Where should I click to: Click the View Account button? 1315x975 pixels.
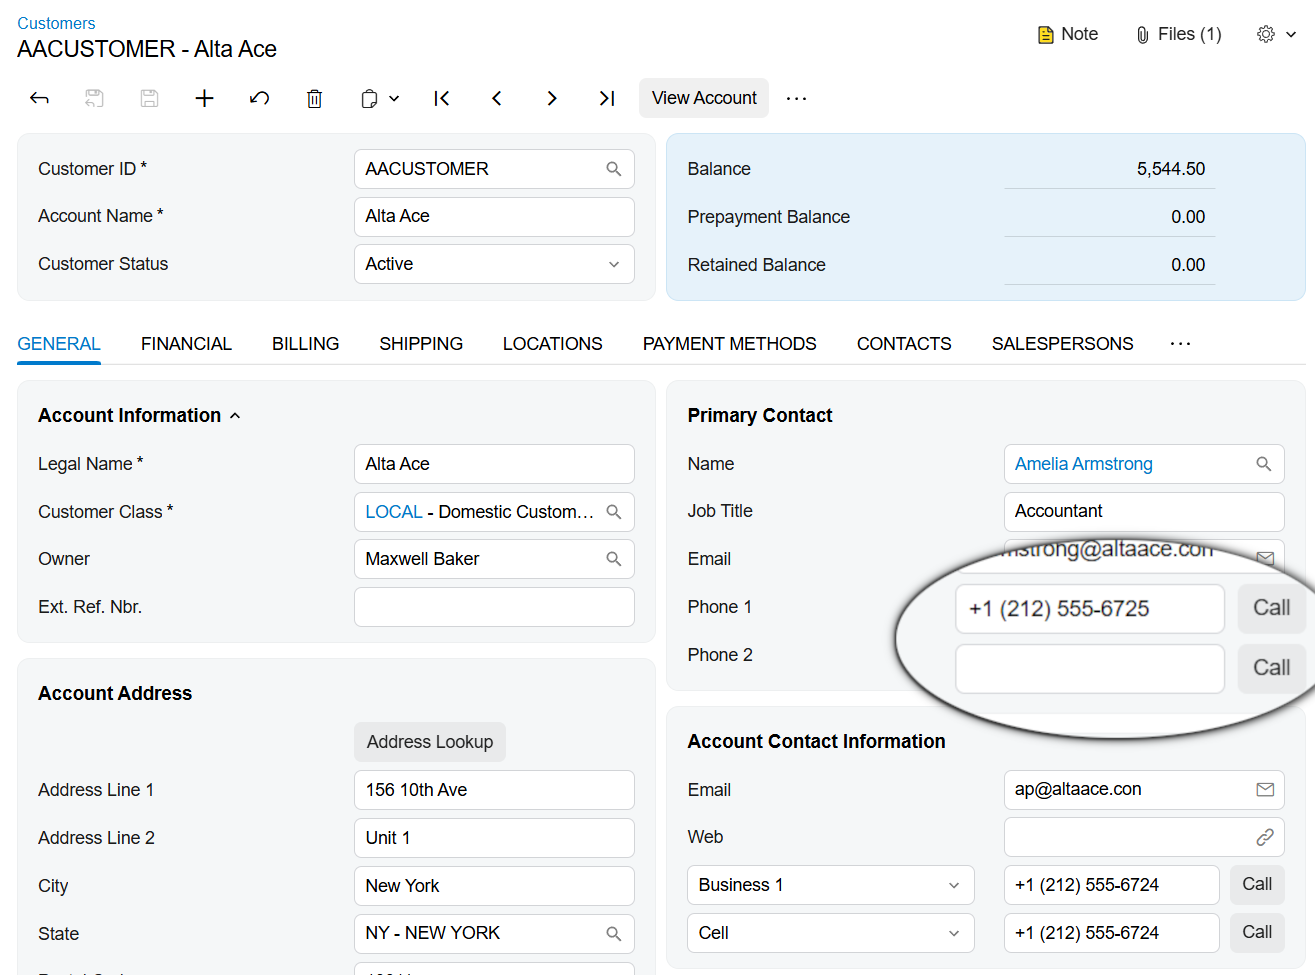pos(704,98)
